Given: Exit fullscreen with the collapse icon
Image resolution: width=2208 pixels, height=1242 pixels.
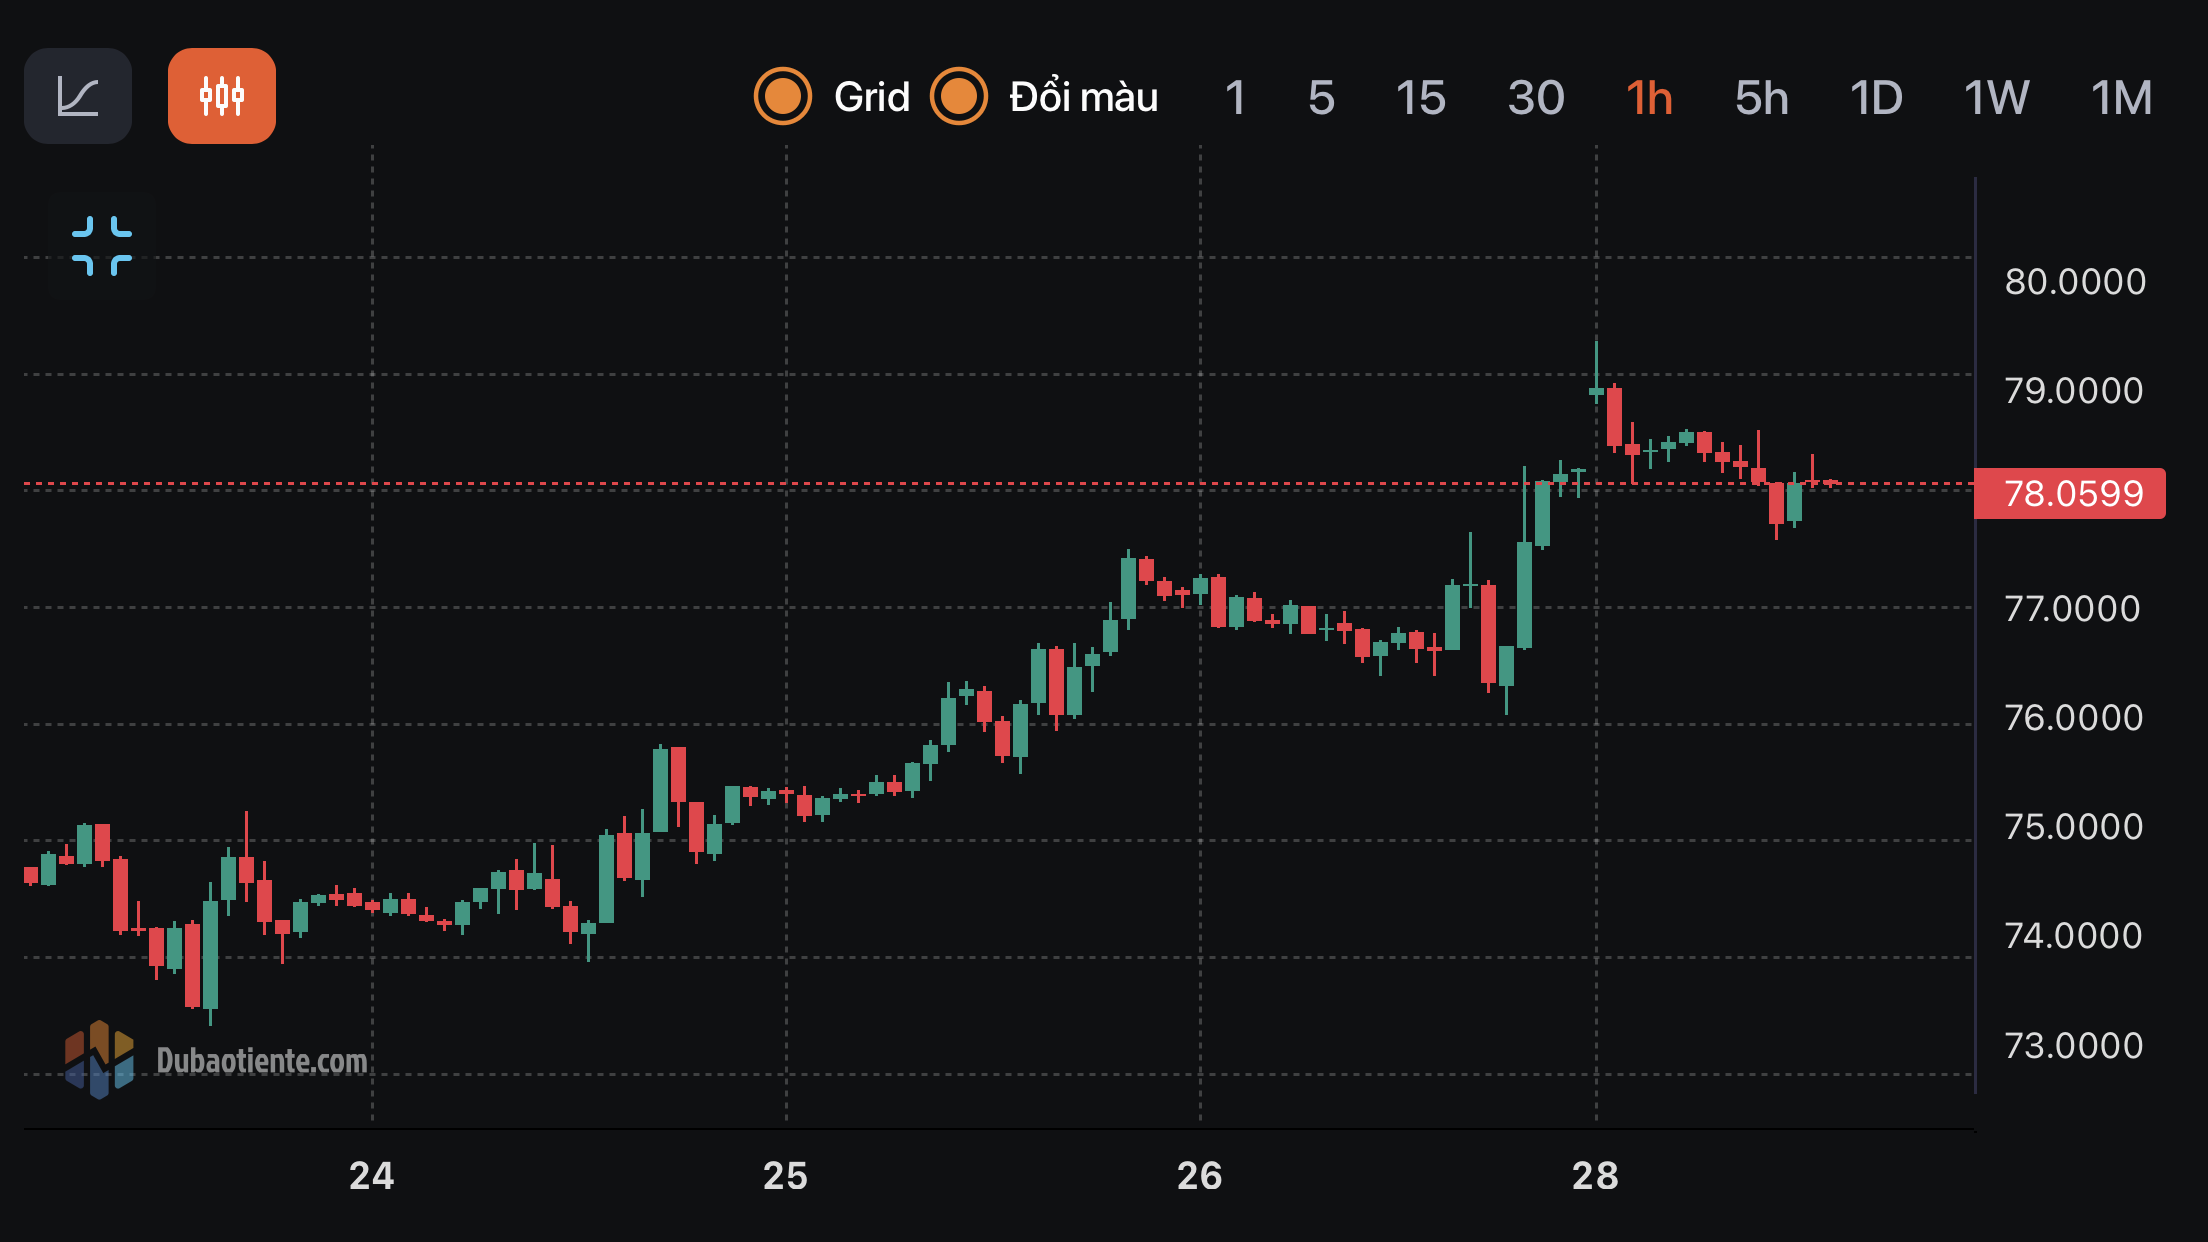Looking at the screenshot, I should (x=102, y=246).
